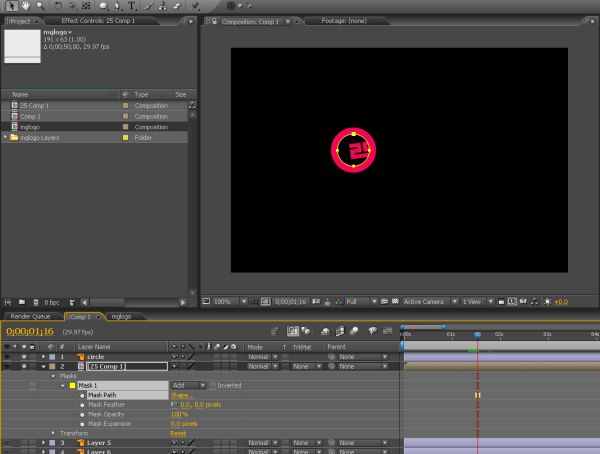Image resolution: width=600 pixels, height=454 pixels.
Task: Check the Inverted checkbox for Mask 1
Action: (x=212, y=385)
